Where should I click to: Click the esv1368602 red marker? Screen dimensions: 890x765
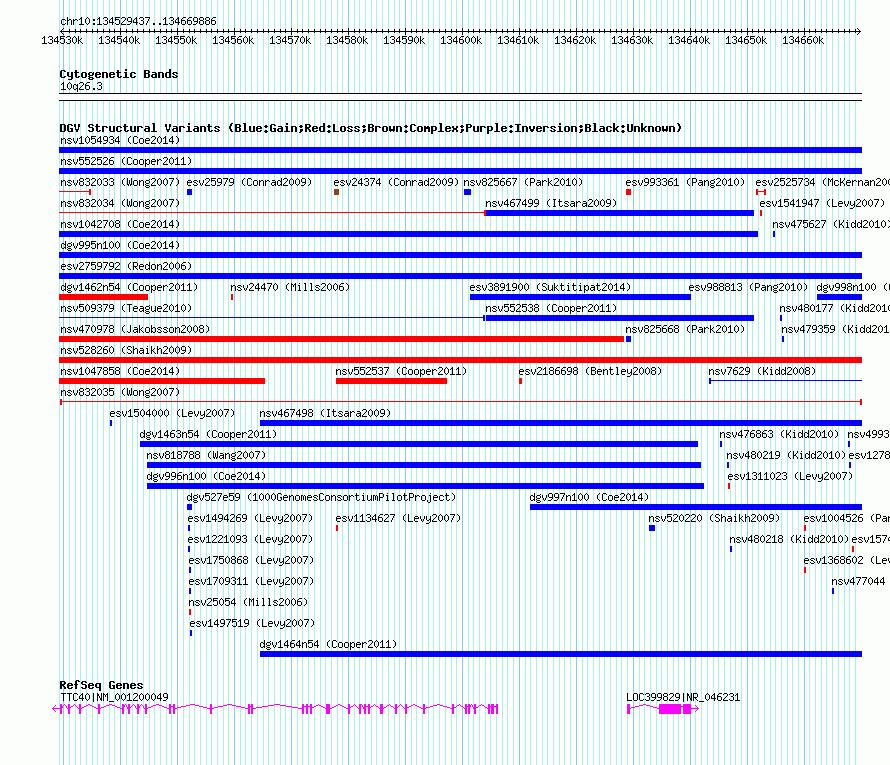coord(805,570)
